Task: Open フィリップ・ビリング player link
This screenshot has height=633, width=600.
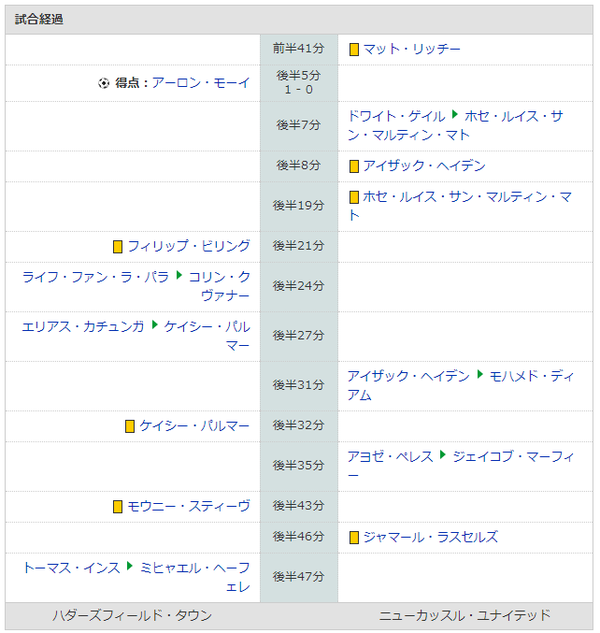Action: [189, 246]
